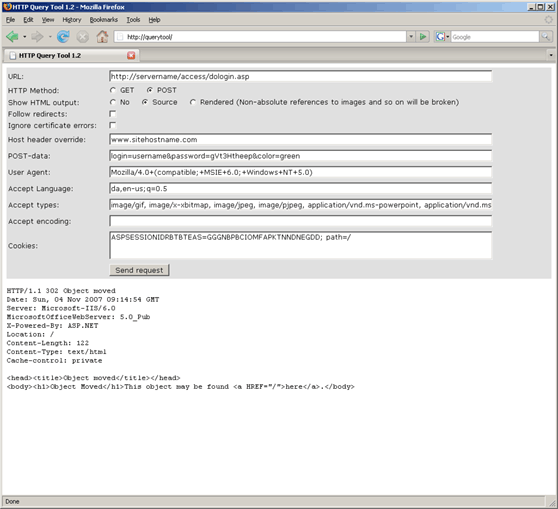Image resolution: width=558 pixels, height=509 pixels.
Task: Click the green Go arrow beside address bar
Action: click(423, 37)
